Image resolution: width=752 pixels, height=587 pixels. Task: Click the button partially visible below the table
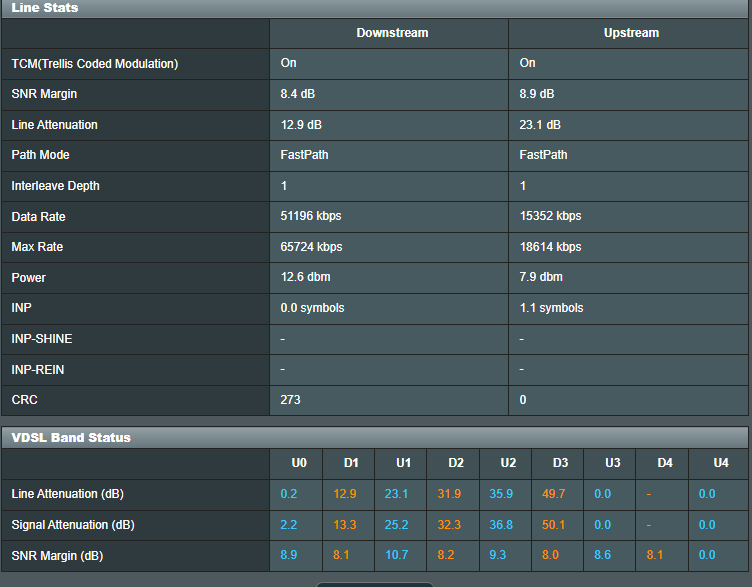click(375, 584)
